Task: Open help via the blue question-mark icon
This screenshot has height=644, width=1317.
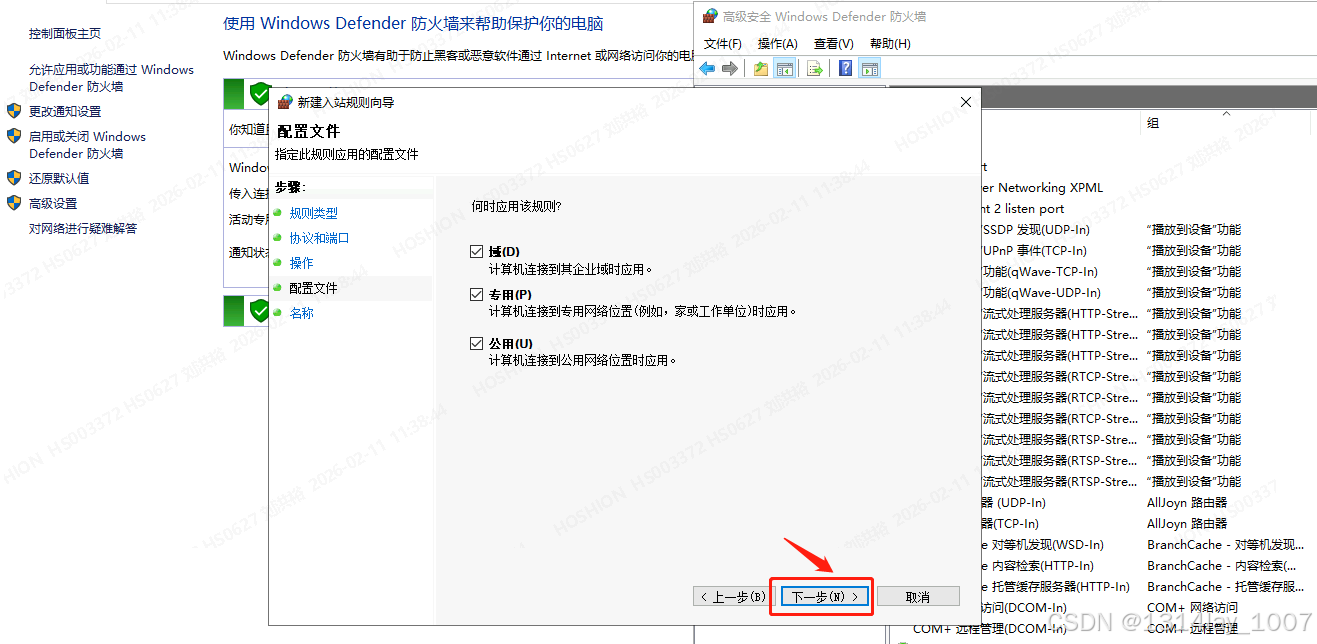Action: pyautogui.click(x=846, y=68)
